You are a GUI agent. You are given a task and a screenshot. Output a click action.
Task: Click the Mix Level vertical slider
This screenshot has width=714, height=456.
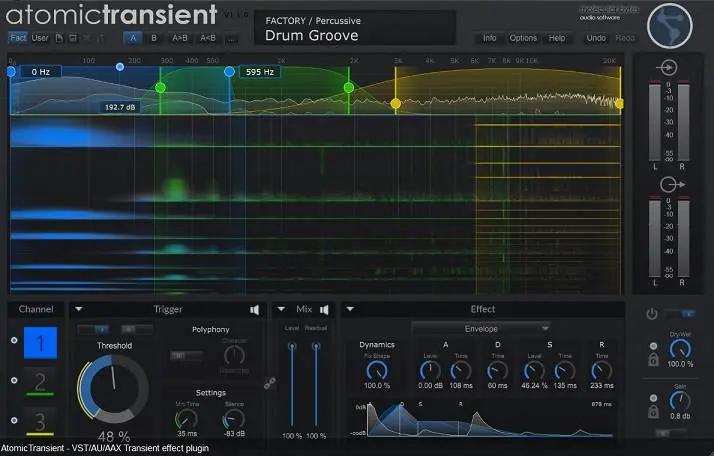click(292, 384)
